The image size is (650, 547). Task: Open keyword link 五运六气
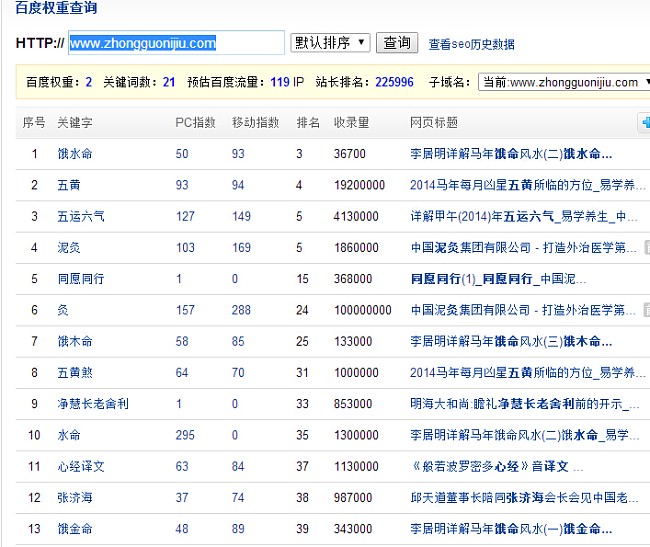click(81, 216)
